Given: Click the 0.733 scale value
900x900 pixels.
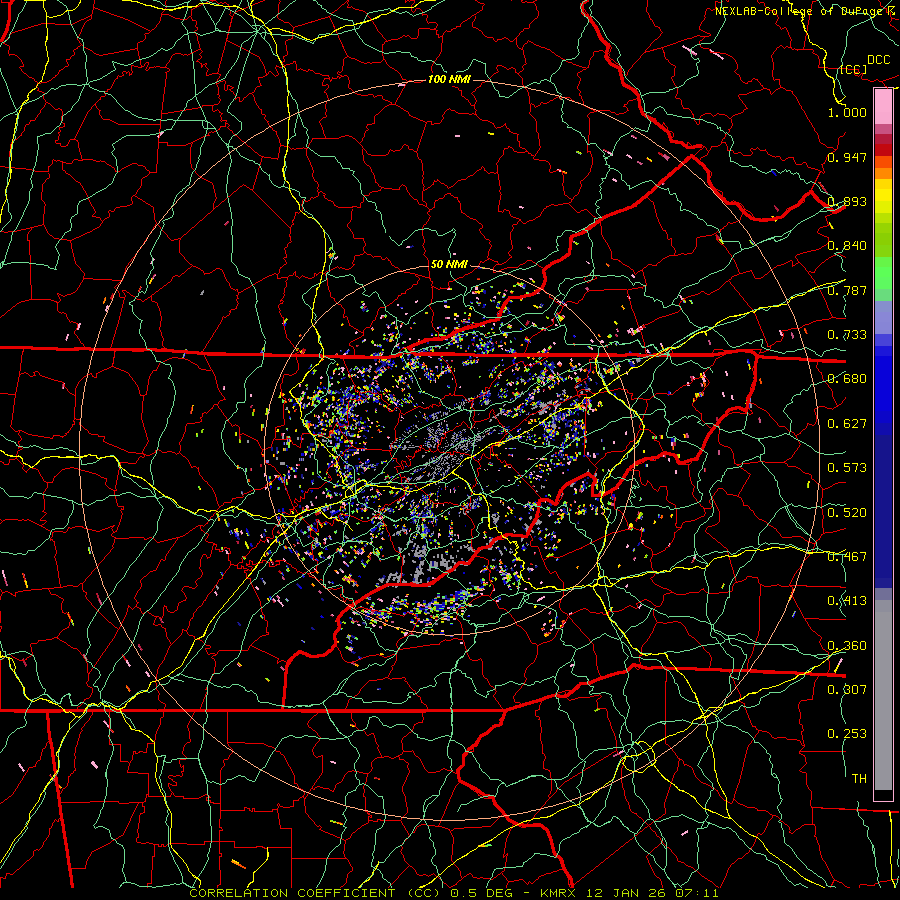Looking at the screenshot, I should pyautogui.click(x=847, y=335).
